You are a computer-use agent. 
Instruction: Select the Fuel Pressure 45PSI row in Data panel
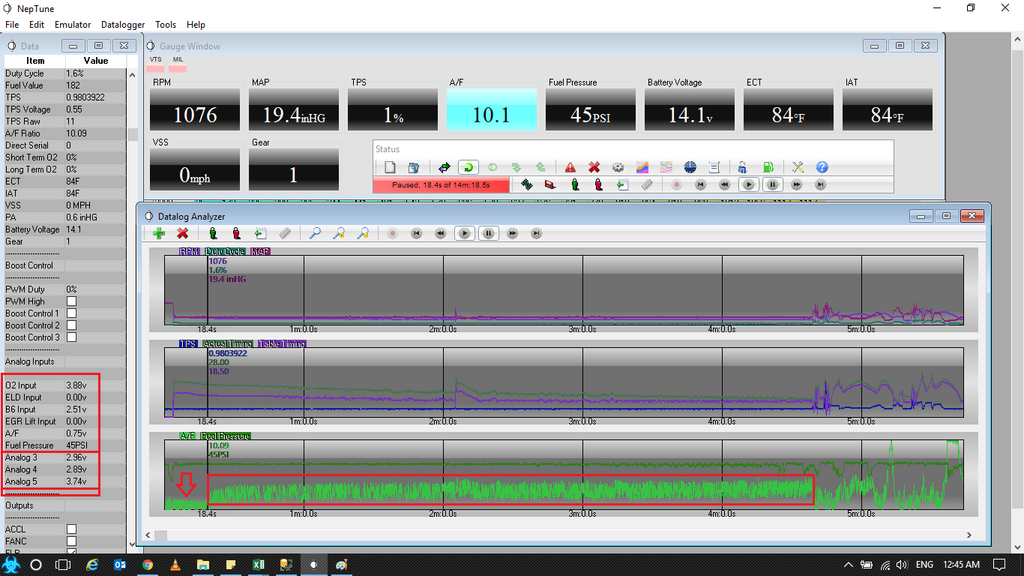65,445
